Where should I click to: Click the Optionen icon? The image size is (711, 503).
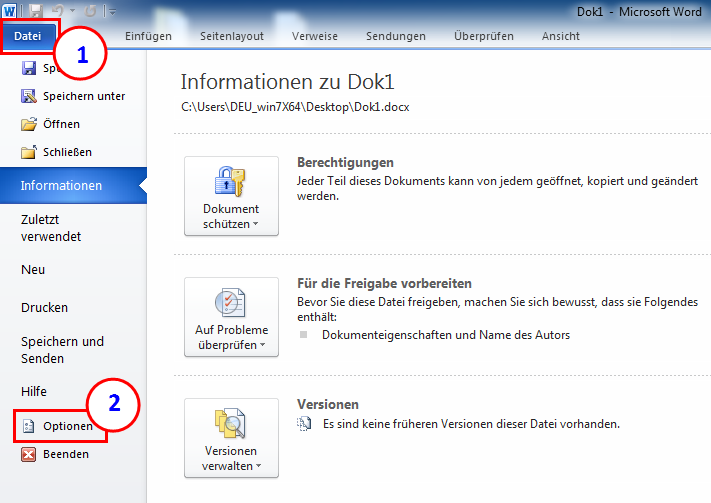pyautogui.click(x=29, y=426)
